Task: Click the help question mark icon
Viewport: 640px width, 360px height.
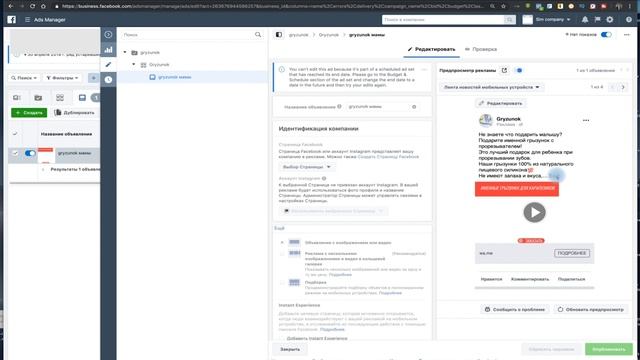Action: click(629, 20)
